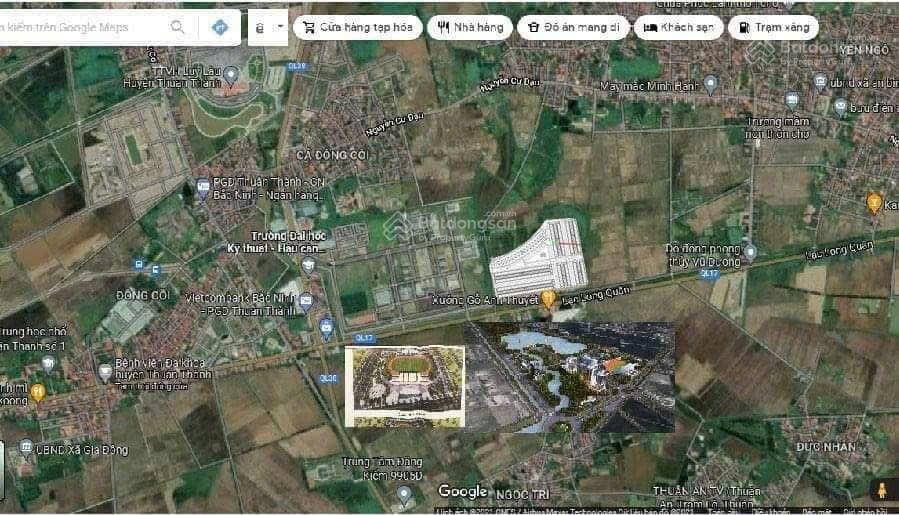
Task: Click the Bệnh viện Đa khoa hospital marker
Action: point(105,372)
